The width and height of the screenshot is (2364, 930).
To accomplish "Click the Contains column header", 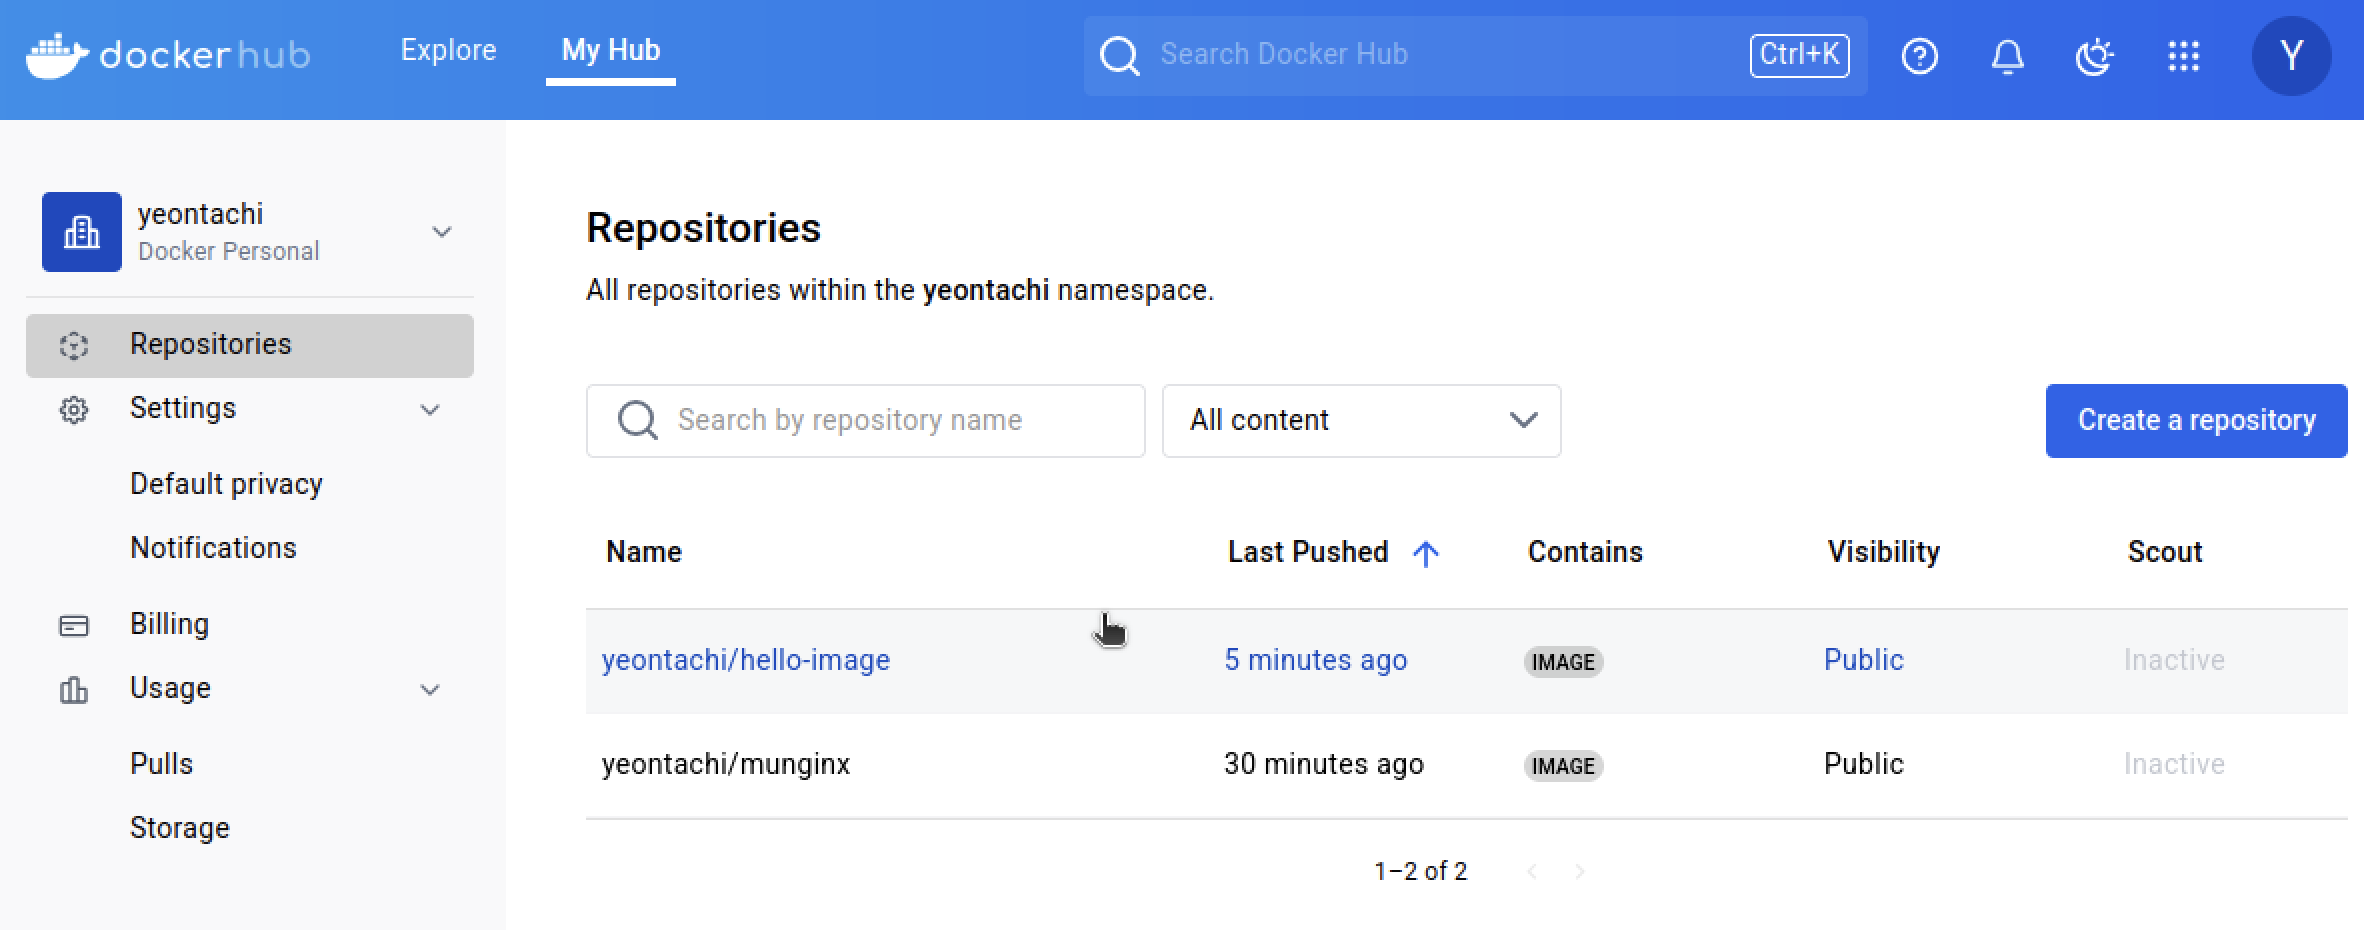I will [1585, 552].
